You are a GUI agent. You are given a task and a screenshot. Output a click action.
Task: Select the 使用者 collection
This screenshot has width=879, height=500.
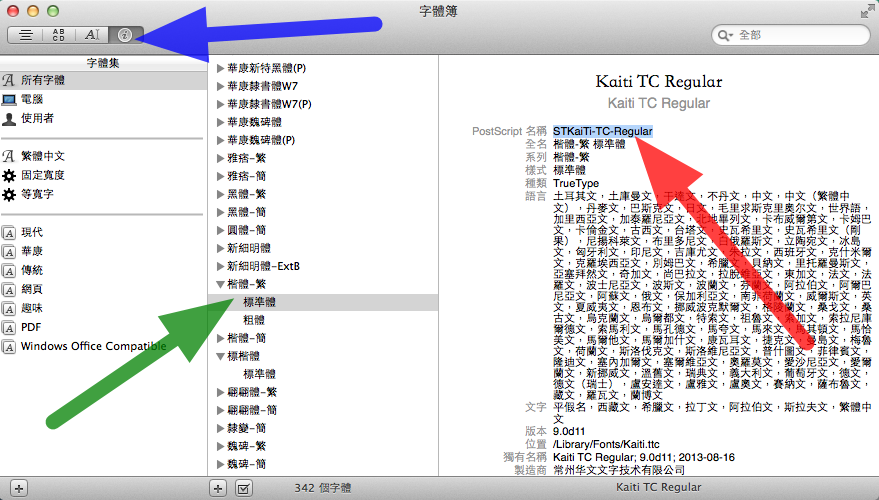click(x=103, y=118)
